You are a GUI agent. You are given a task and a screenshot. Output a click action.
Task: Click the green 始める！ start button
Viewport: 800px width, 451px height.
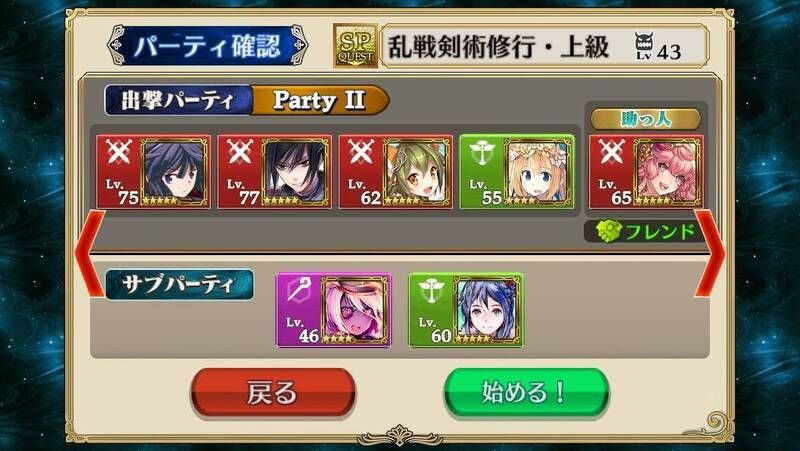[x=526, y=393]
